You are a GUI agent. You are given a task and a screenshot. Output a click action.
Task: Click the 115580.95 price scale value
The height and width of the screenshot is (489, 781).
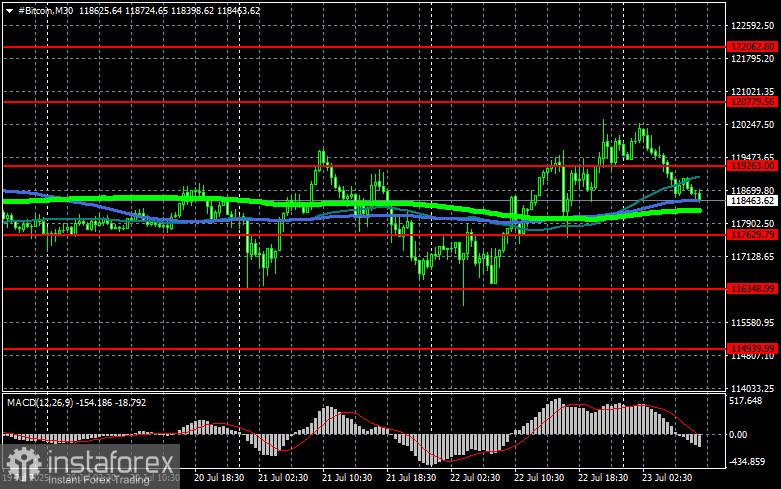(x=753, y=323)
